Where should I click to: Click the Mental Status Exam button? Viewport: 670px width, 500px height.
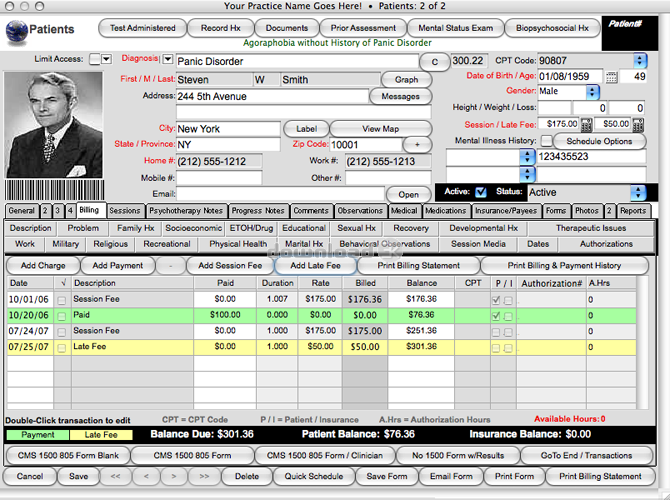pos(455,28)
